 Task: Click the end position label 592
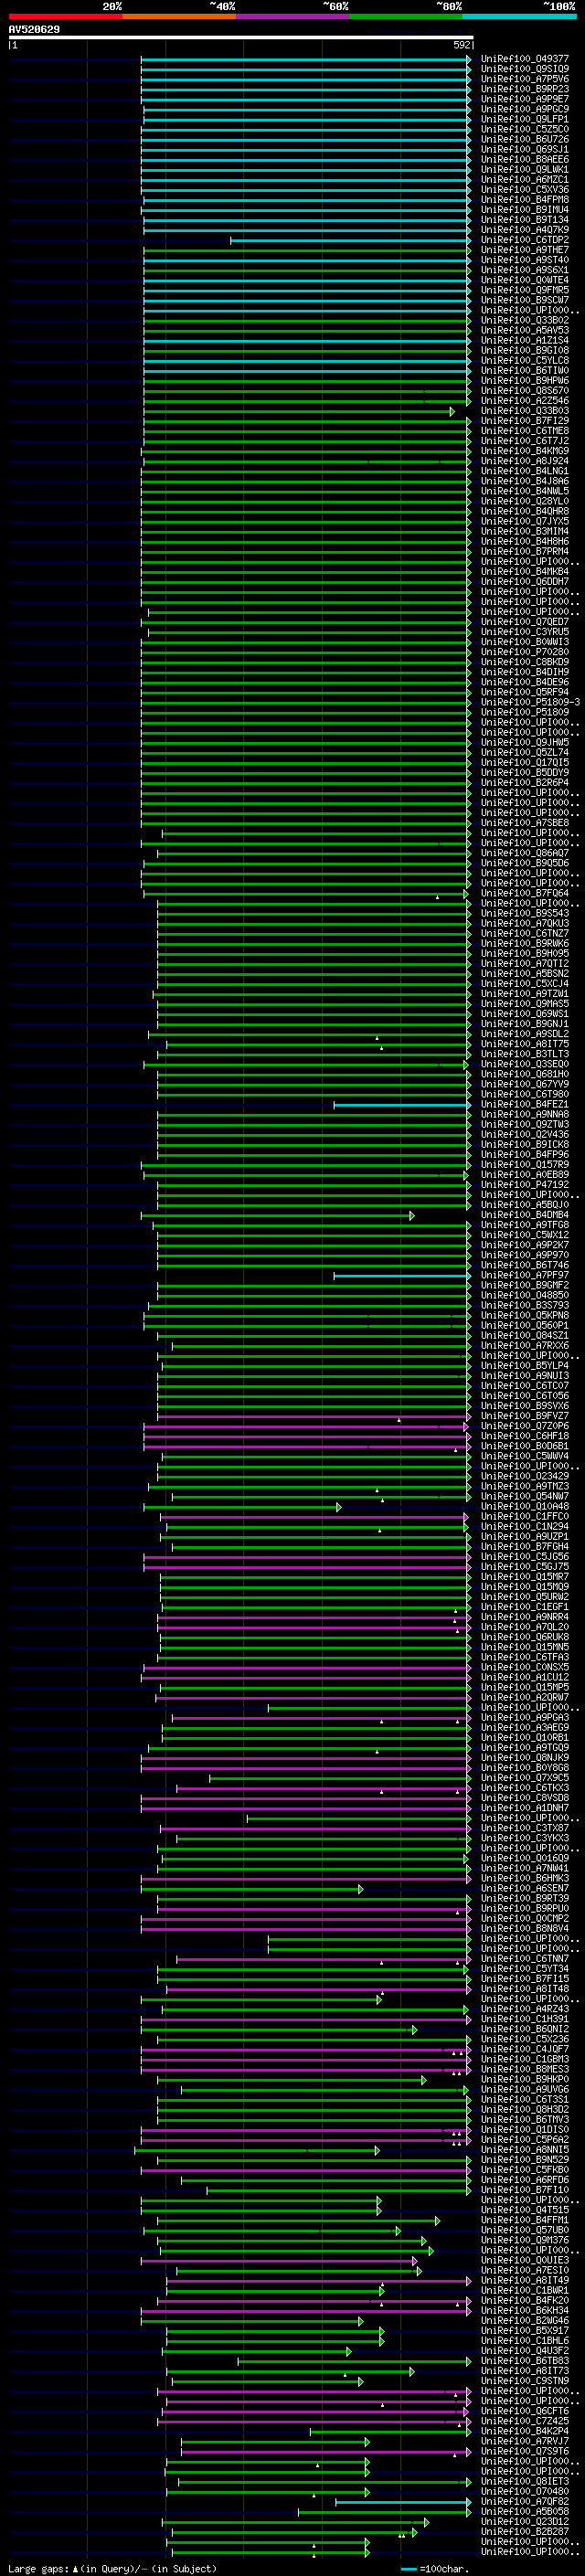coord(462,45)
